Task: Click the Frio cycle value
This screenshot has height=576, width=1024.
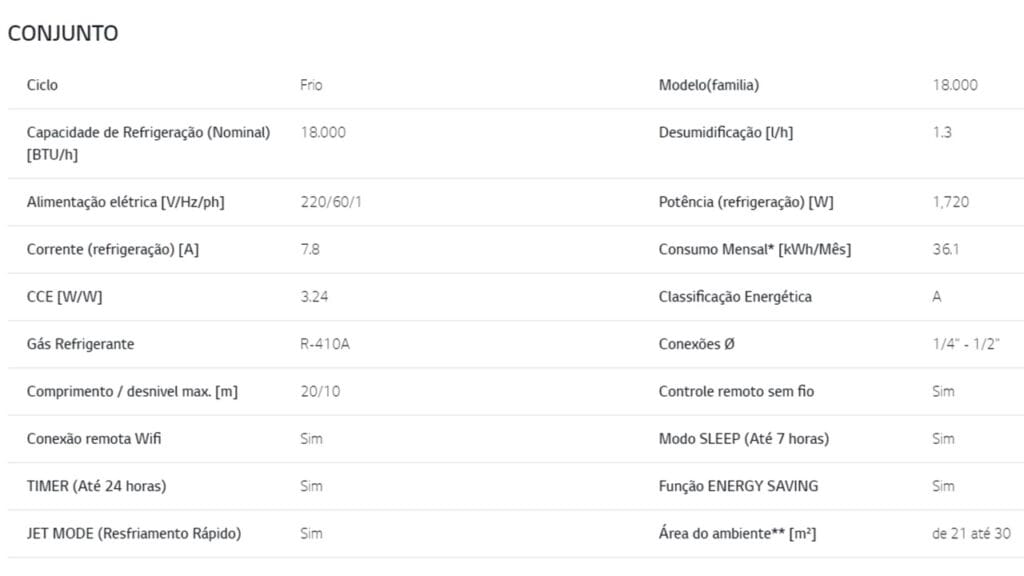Action: 311,85
